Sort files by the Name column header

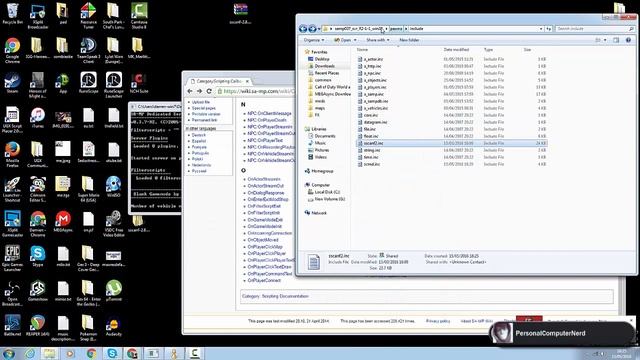point(362,49)
